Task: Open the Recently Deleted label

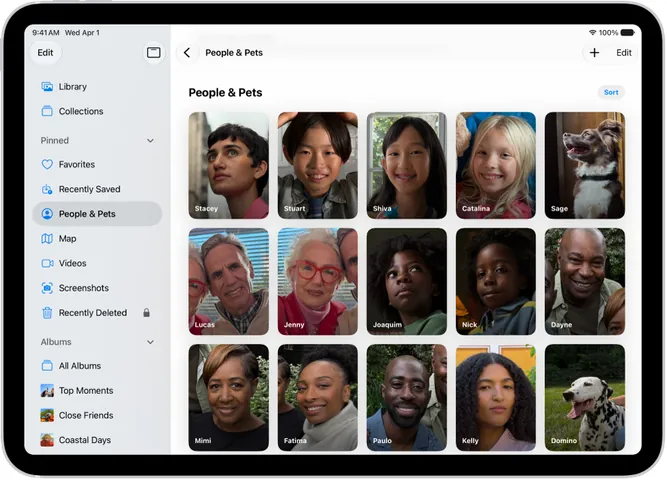Action: click(x=93, y=313)
